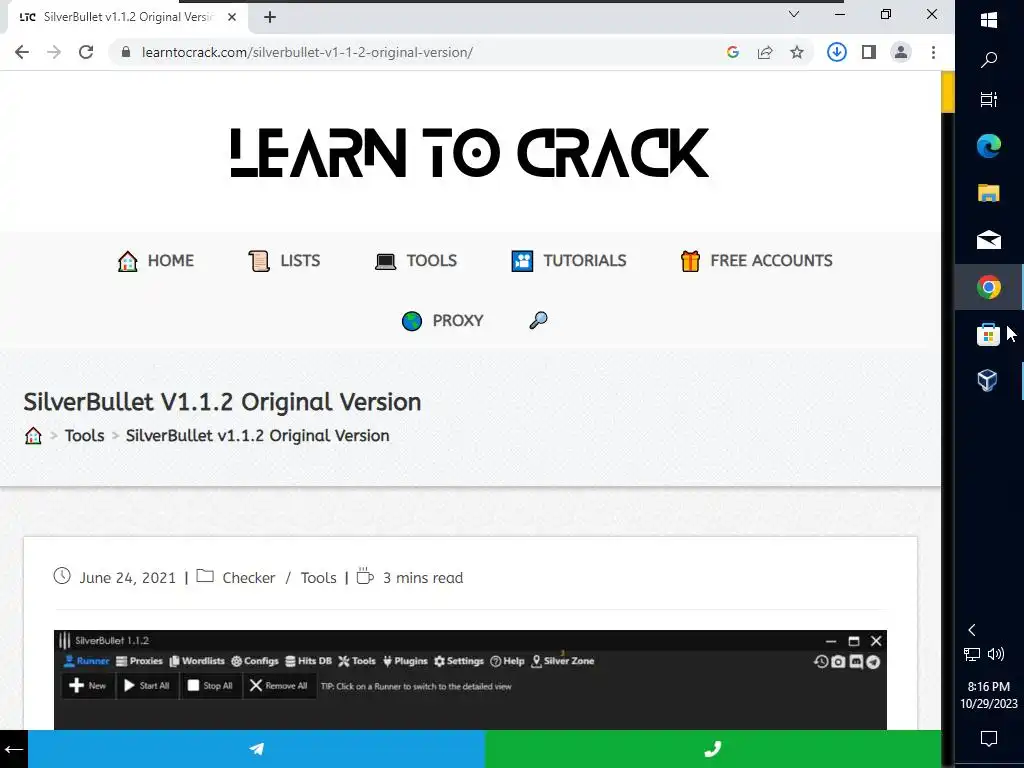1024x768 pixels.
Task: Go back with the browser back arrow
Action: [22, 52]
